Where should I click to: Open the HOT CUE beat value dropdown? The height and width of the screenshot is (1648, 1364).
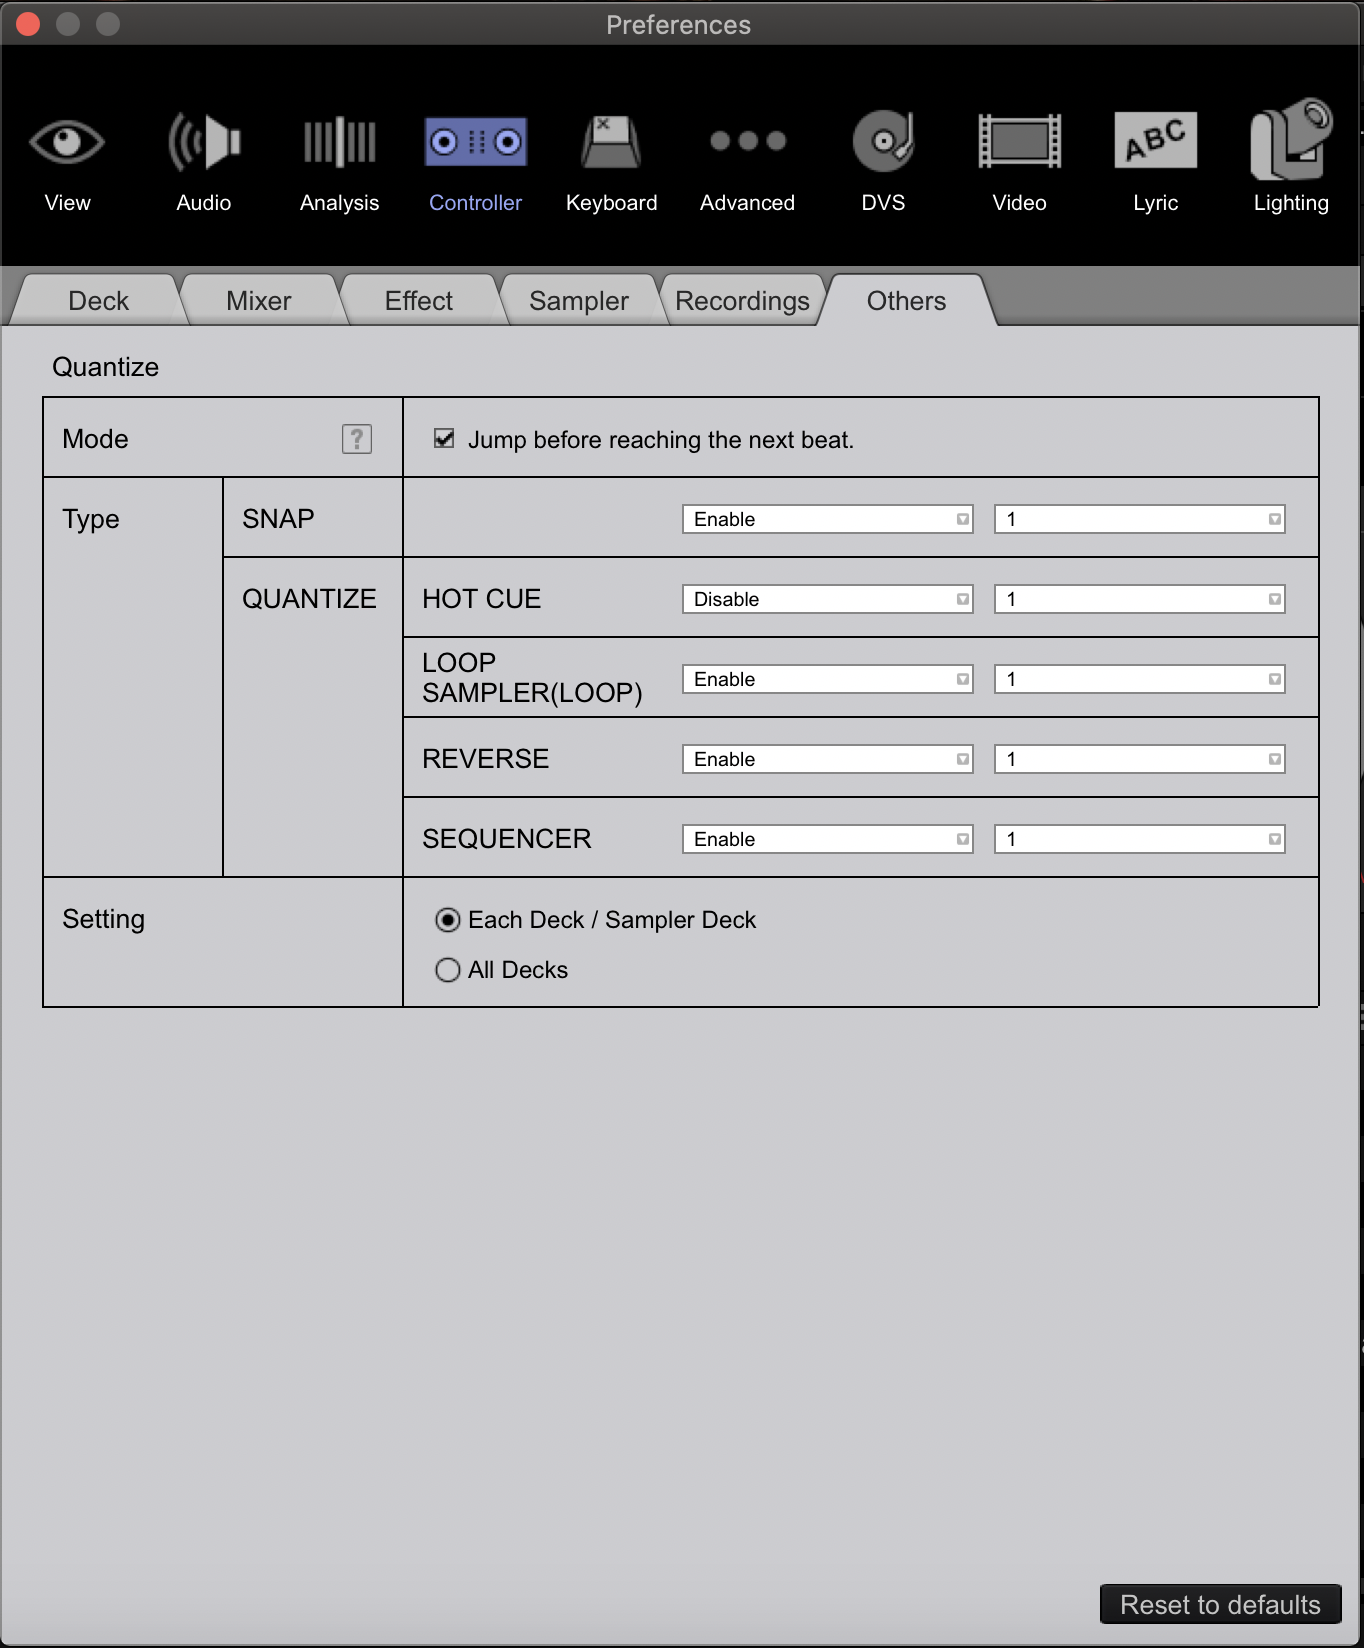click(1140, 599)
